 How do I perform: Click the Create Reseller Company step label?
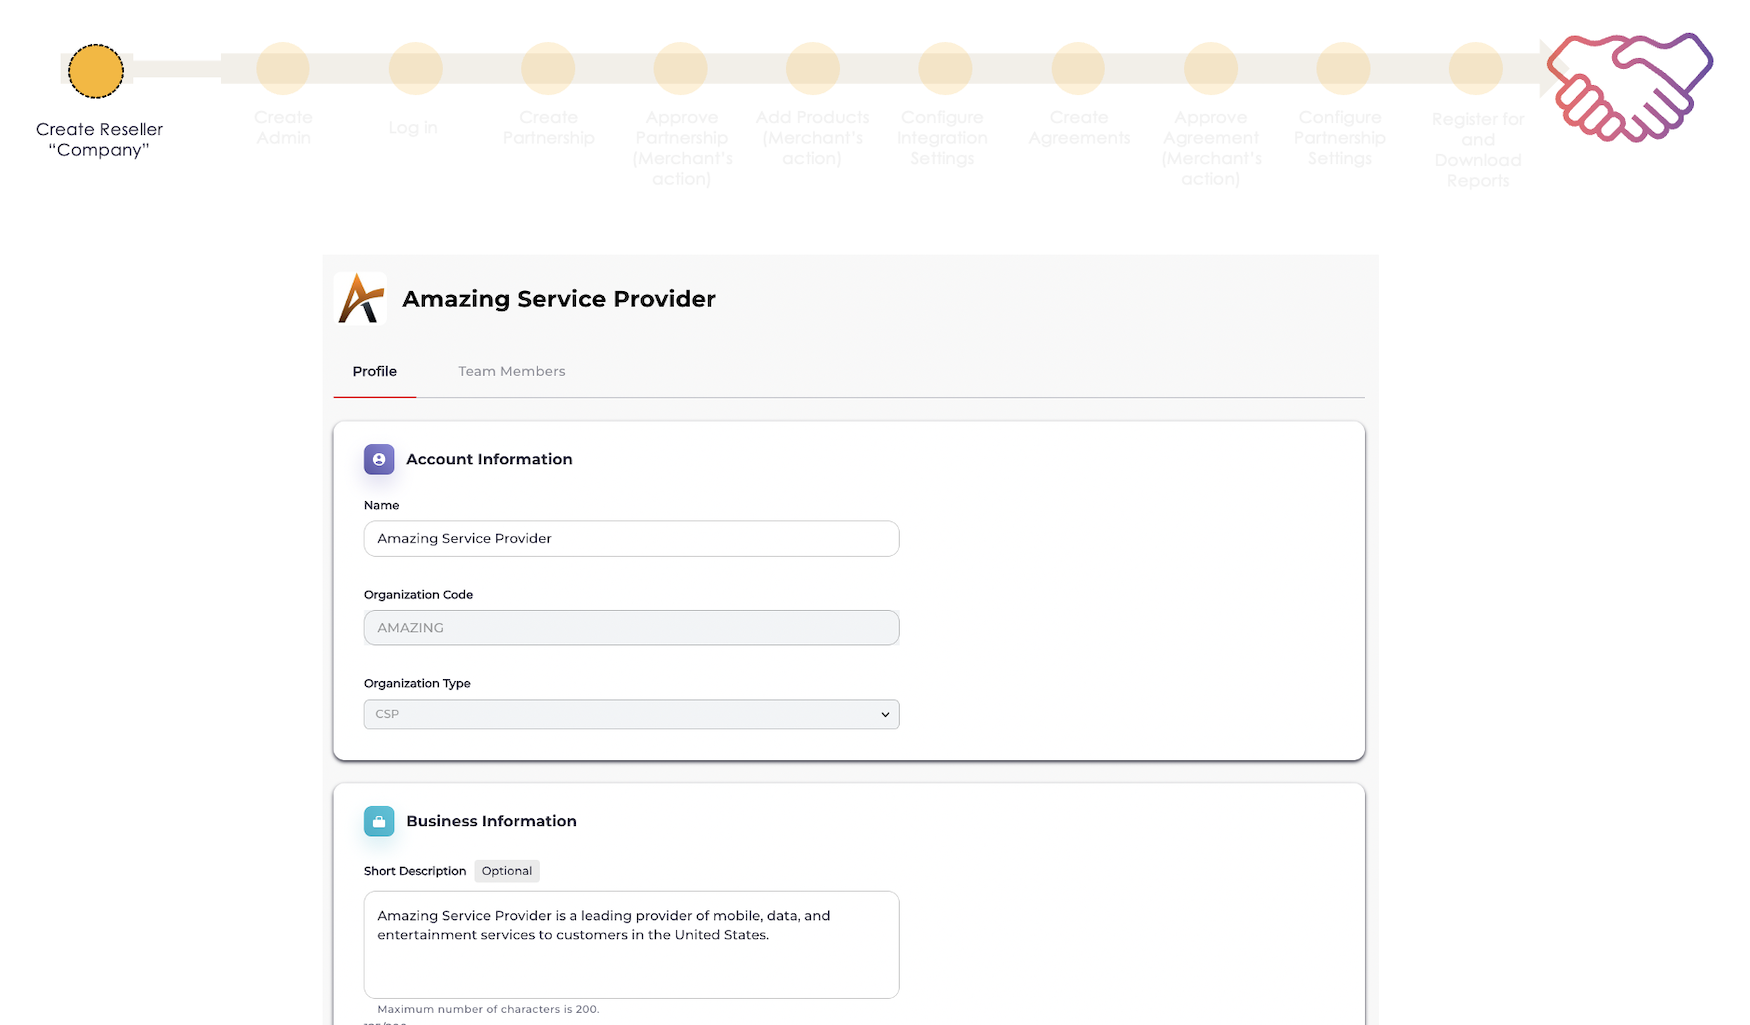(99, 139)
